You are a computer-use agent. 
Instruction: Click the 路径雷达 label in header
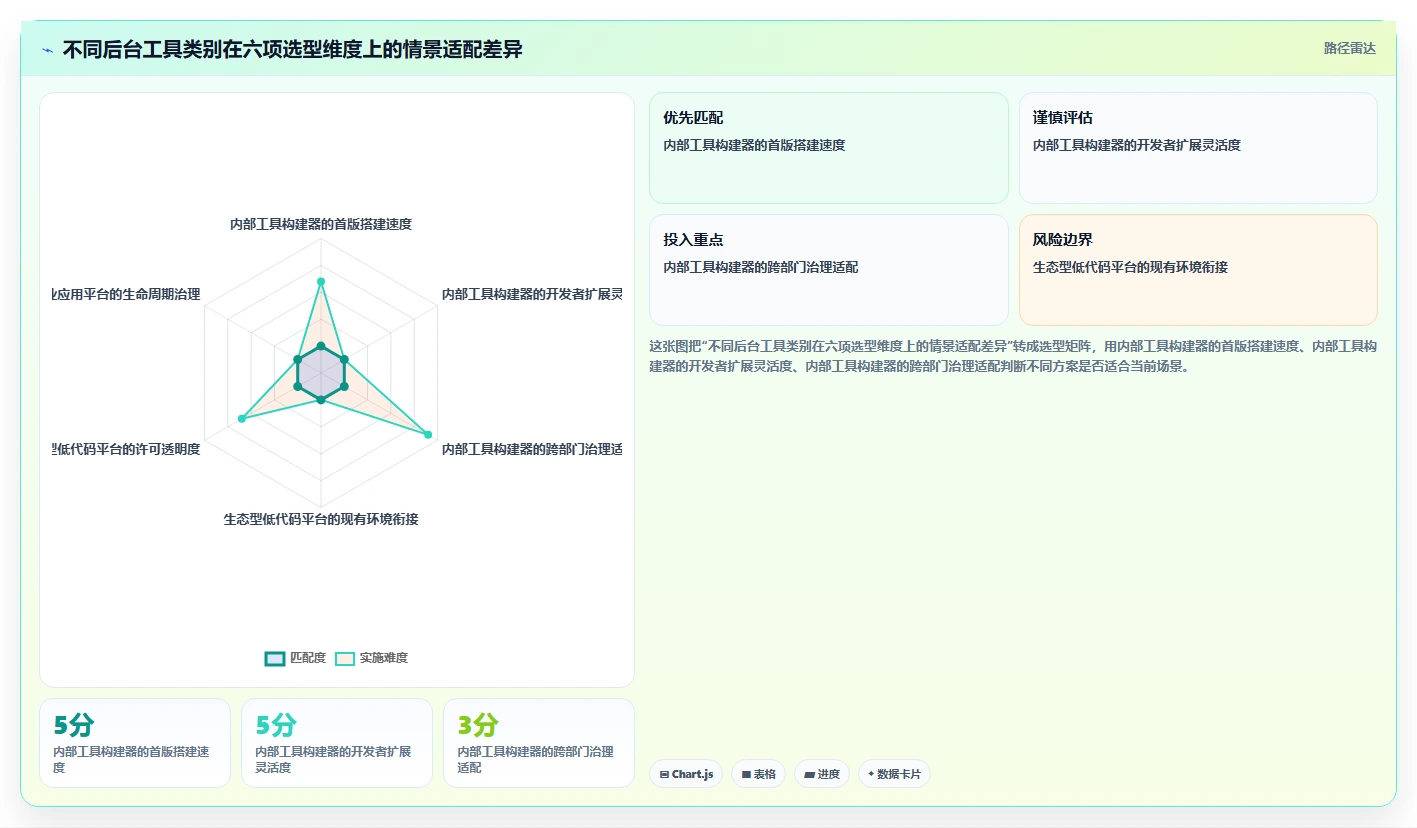click(1350, 48)
